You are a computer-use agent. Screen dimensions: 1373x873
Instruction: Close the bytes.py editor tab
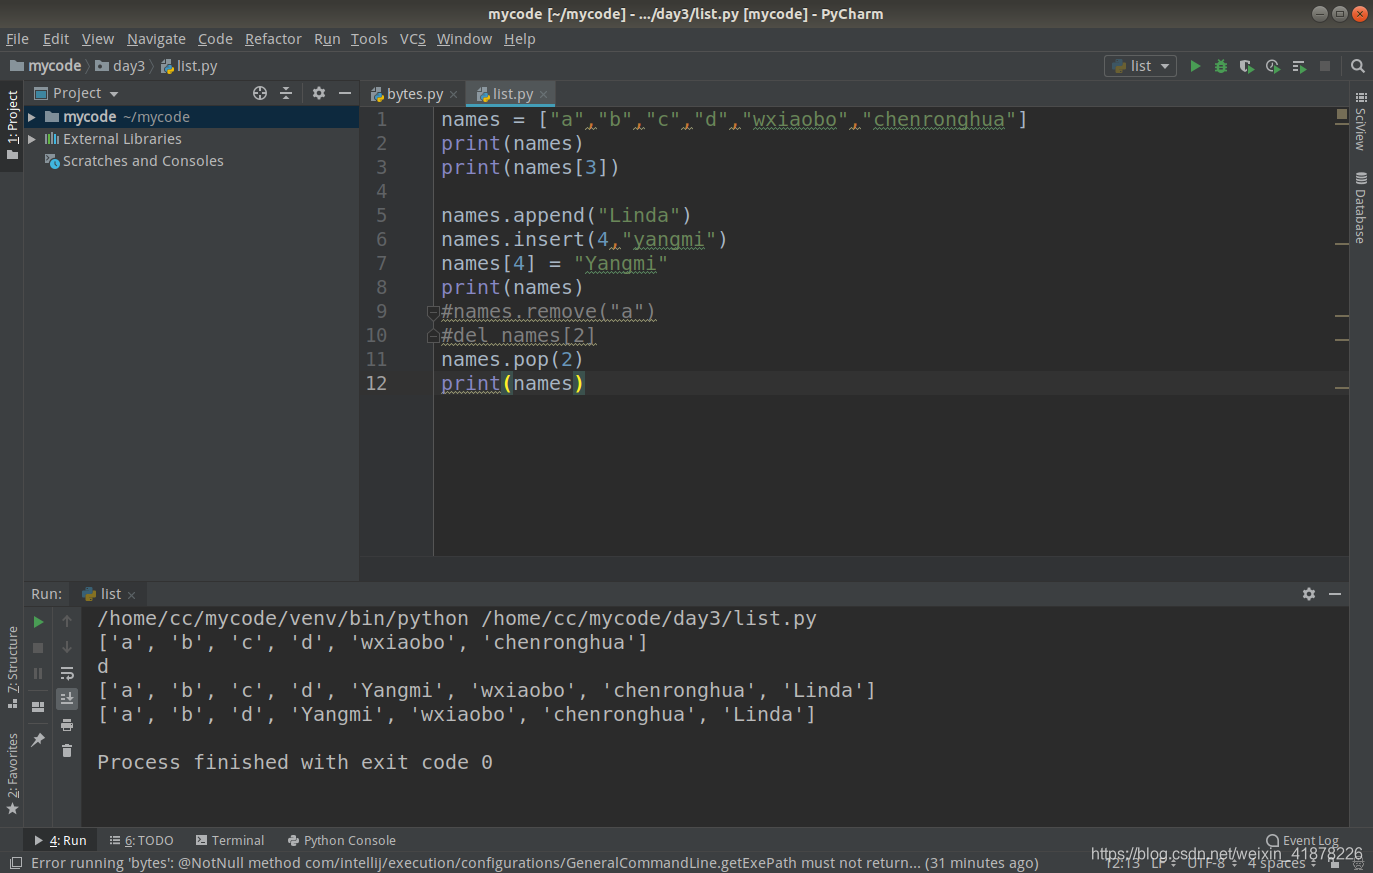pyautogui.click(x=453, y=95)
